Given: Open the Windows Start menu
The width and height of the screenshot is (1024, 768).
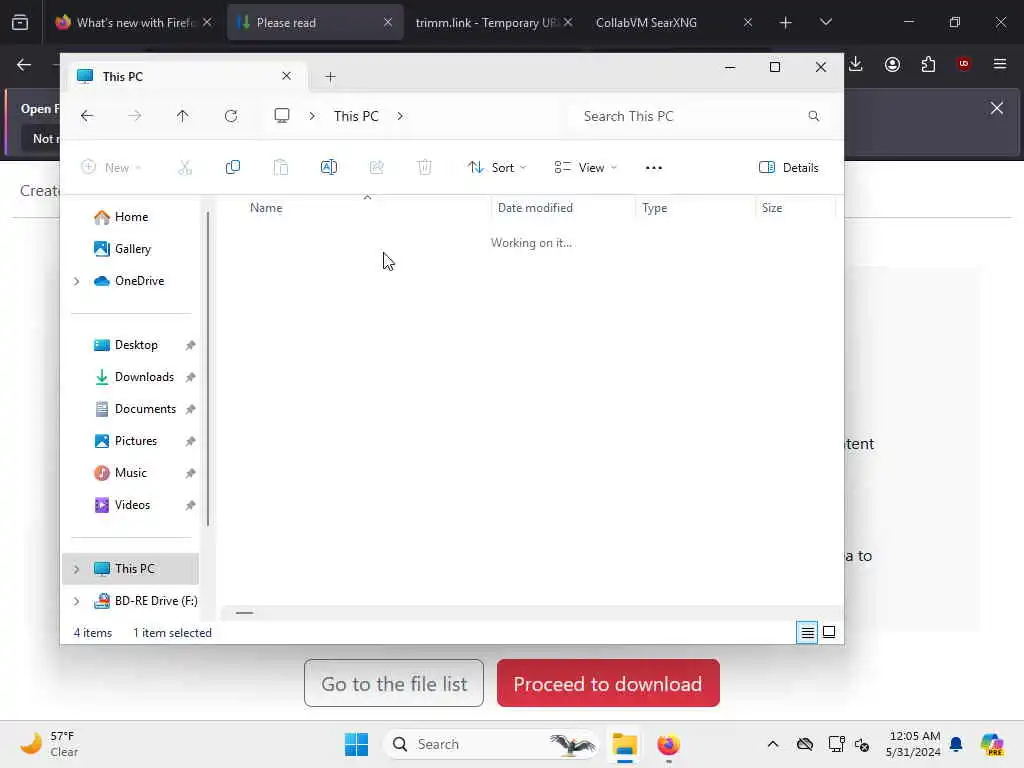Looking at the screenshot, I should coord(357,744).
